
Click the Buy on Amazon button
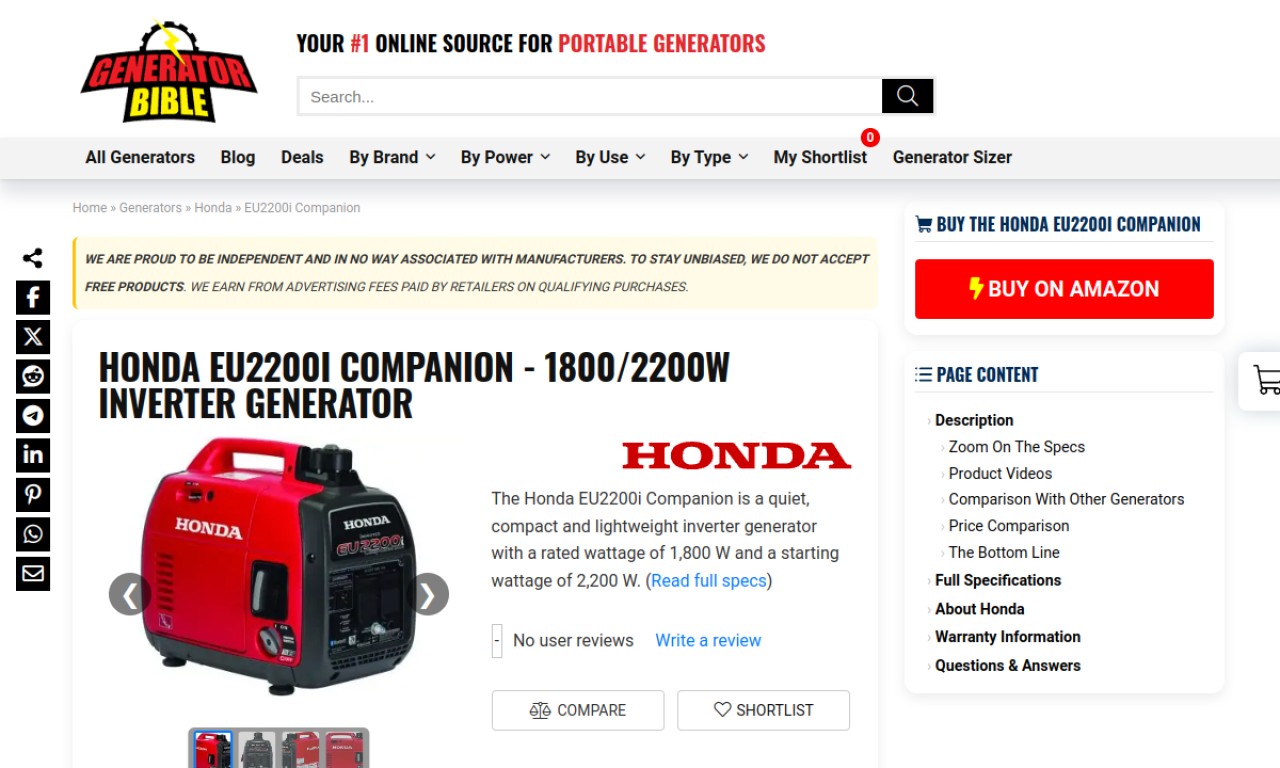click(x=1064, y=289)
